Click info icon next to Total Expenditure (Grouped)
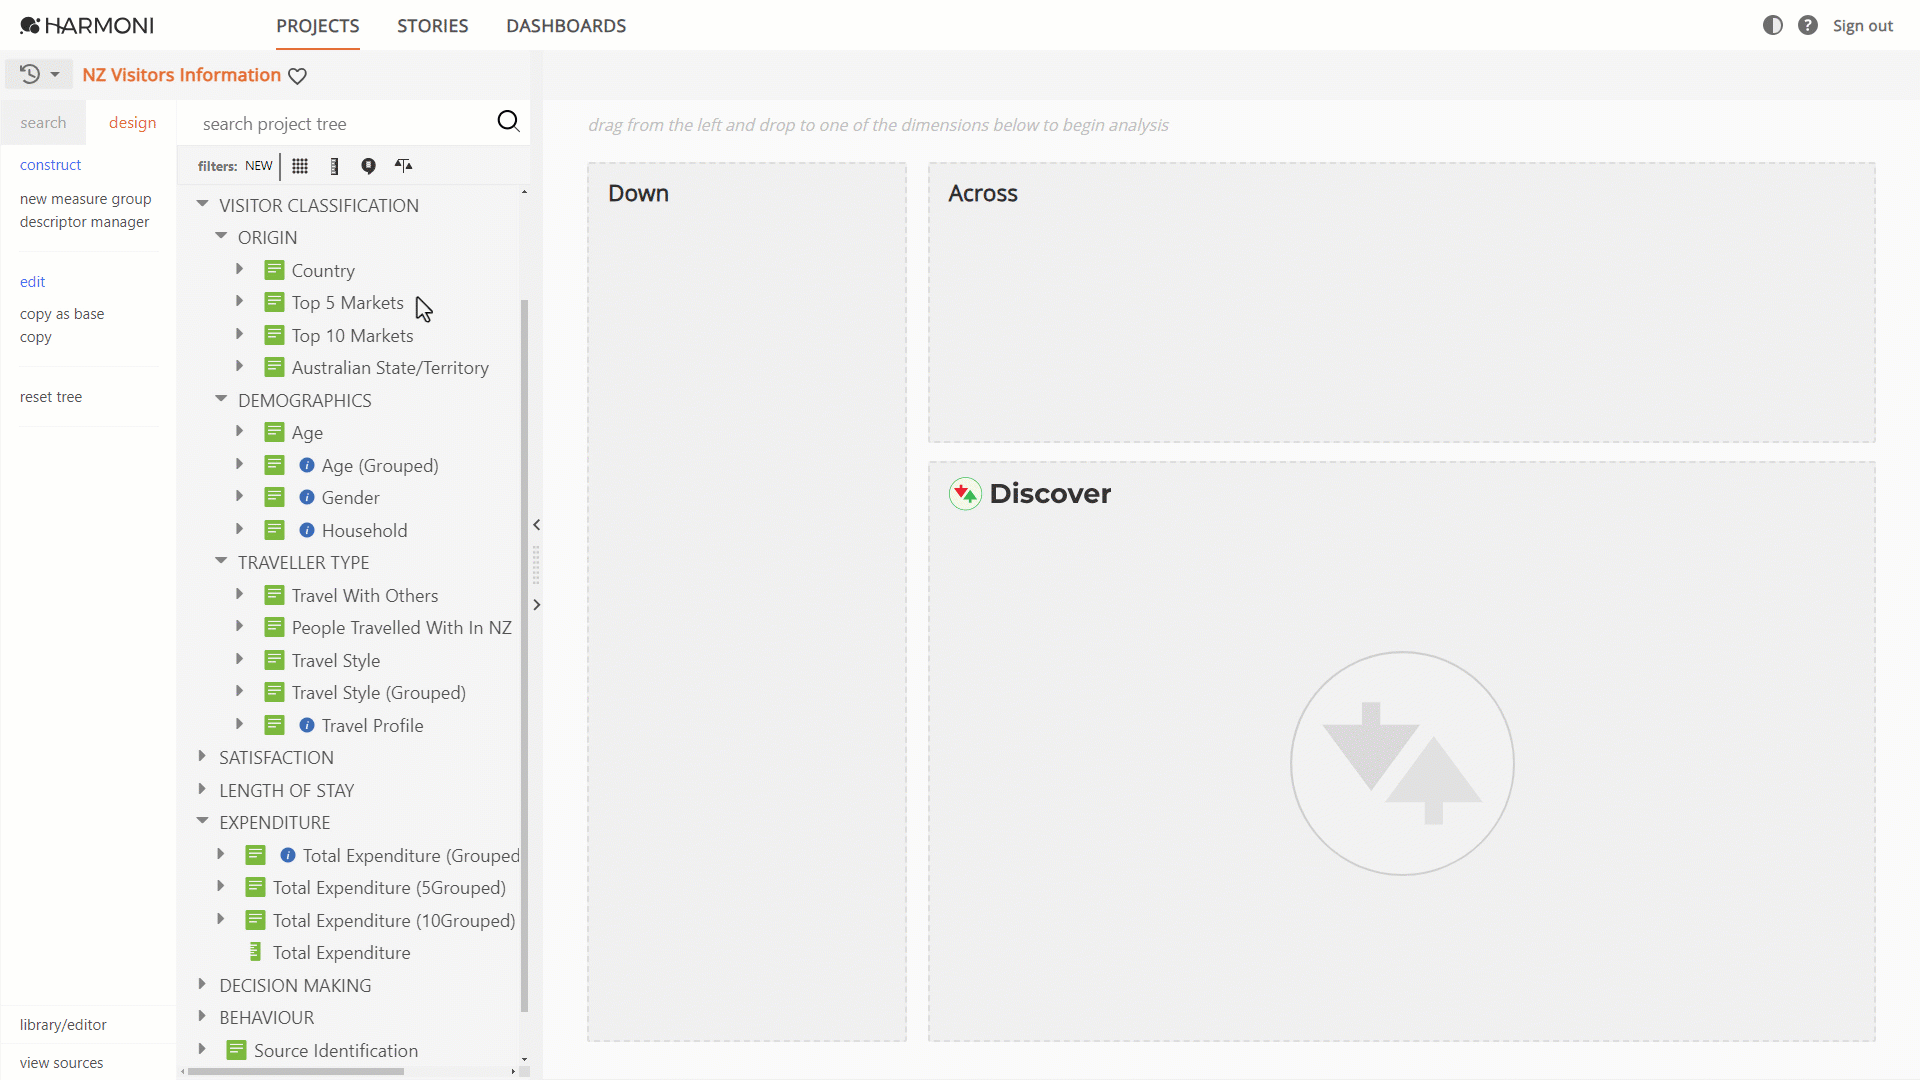 tap(288, 855)
